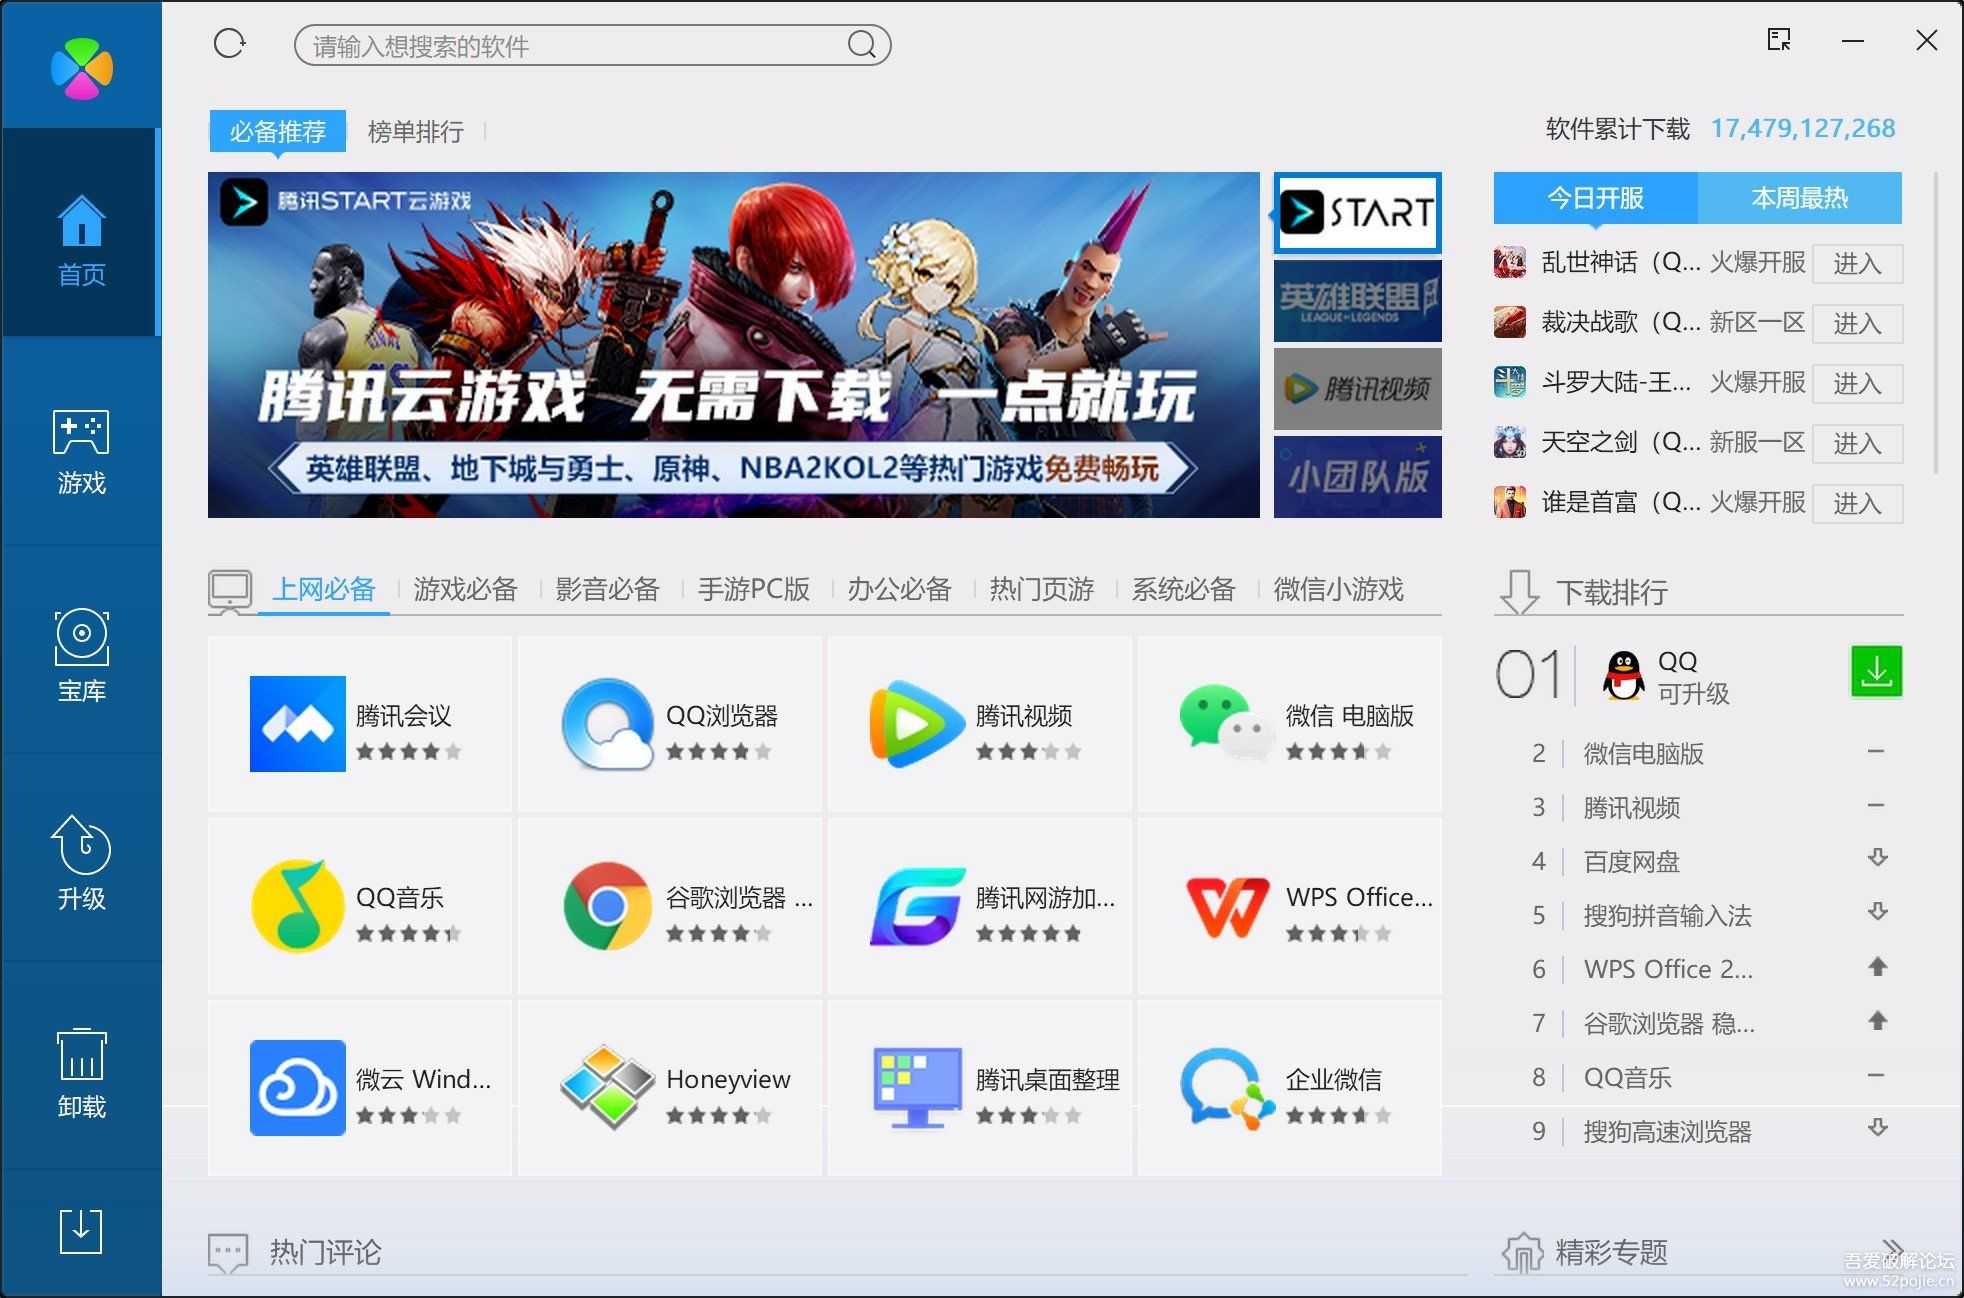Select the 英雄联盟 banner thumbnail
Screen dimensions: 1964x1298
pos(1357,300)
